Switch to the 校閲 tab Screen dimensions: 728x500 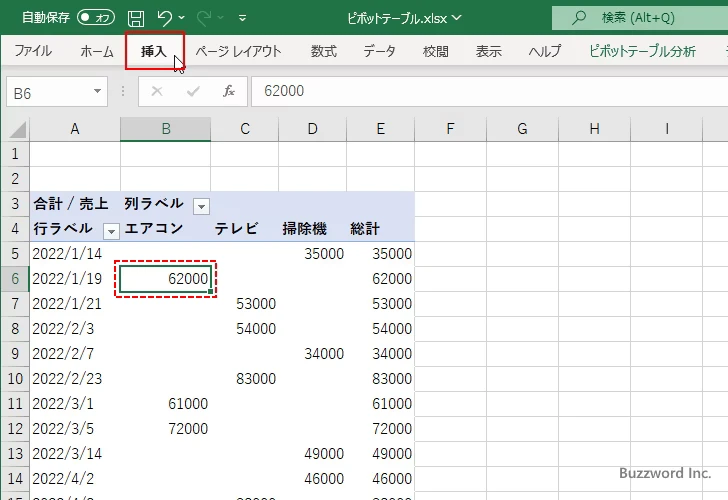[436, 51]
